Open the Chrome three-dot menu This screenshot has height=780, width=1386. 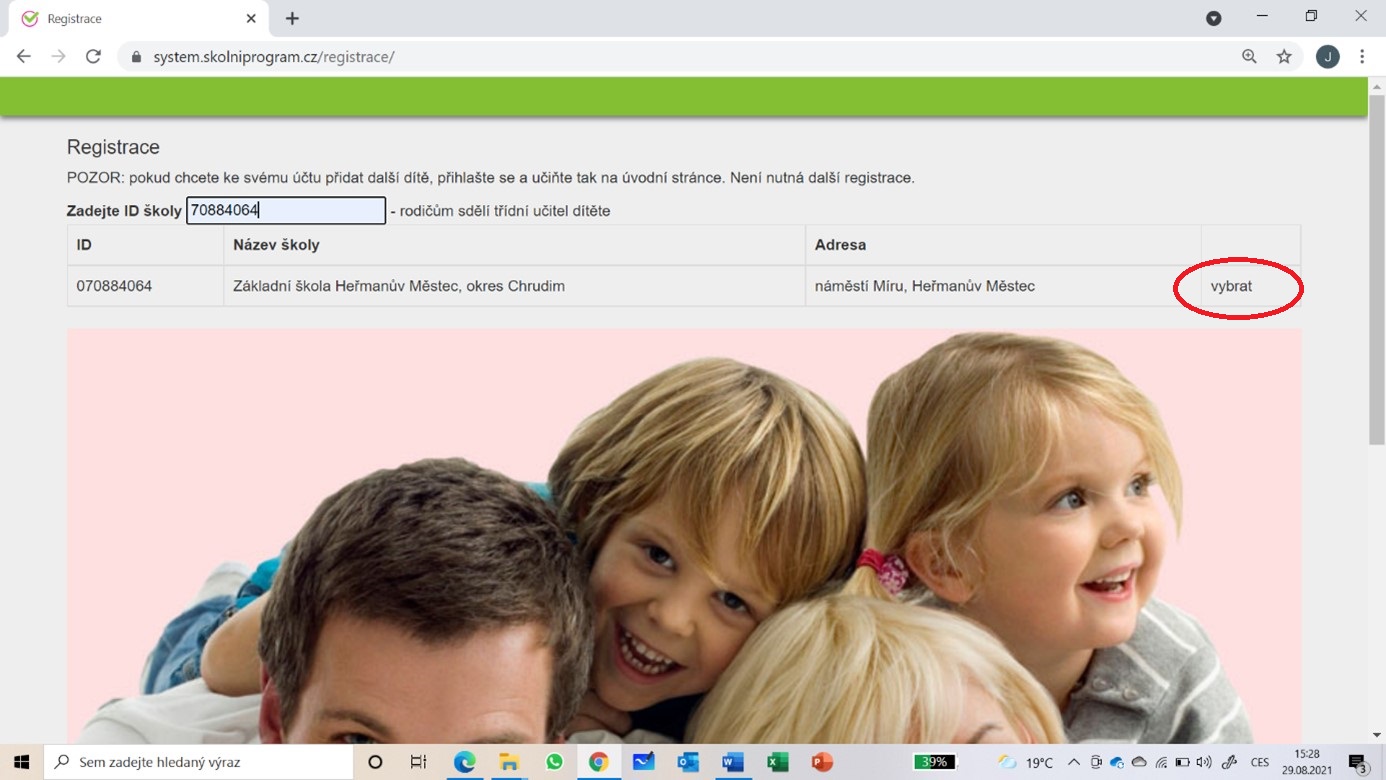(1362, 57)
